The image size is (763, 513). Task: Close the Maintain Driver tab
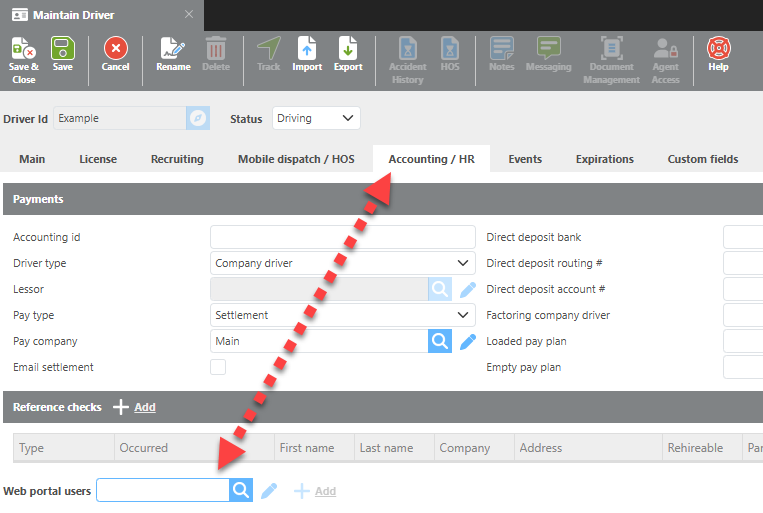189,15
